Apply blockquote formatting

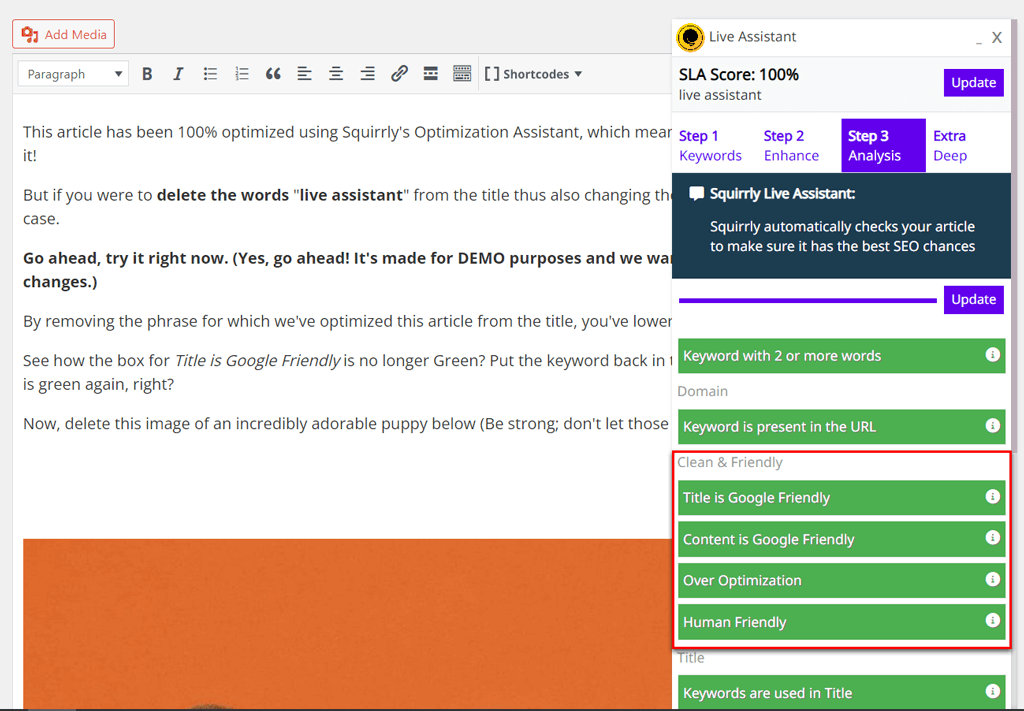[273, 74]
